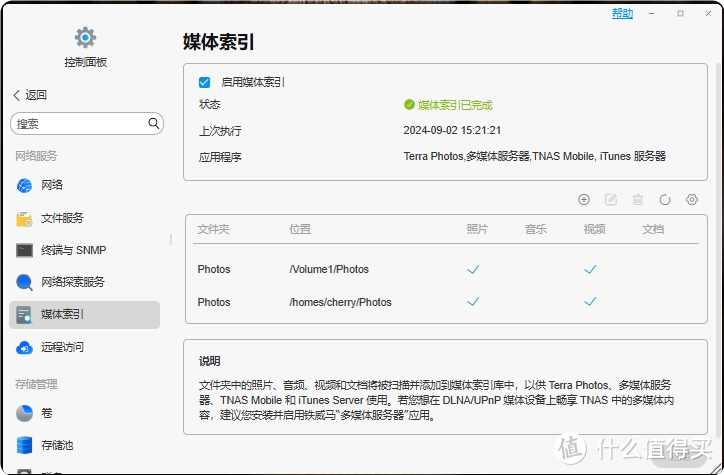Click the 返回 back chevron
724x475 pixels.
[x=17, y=95]
